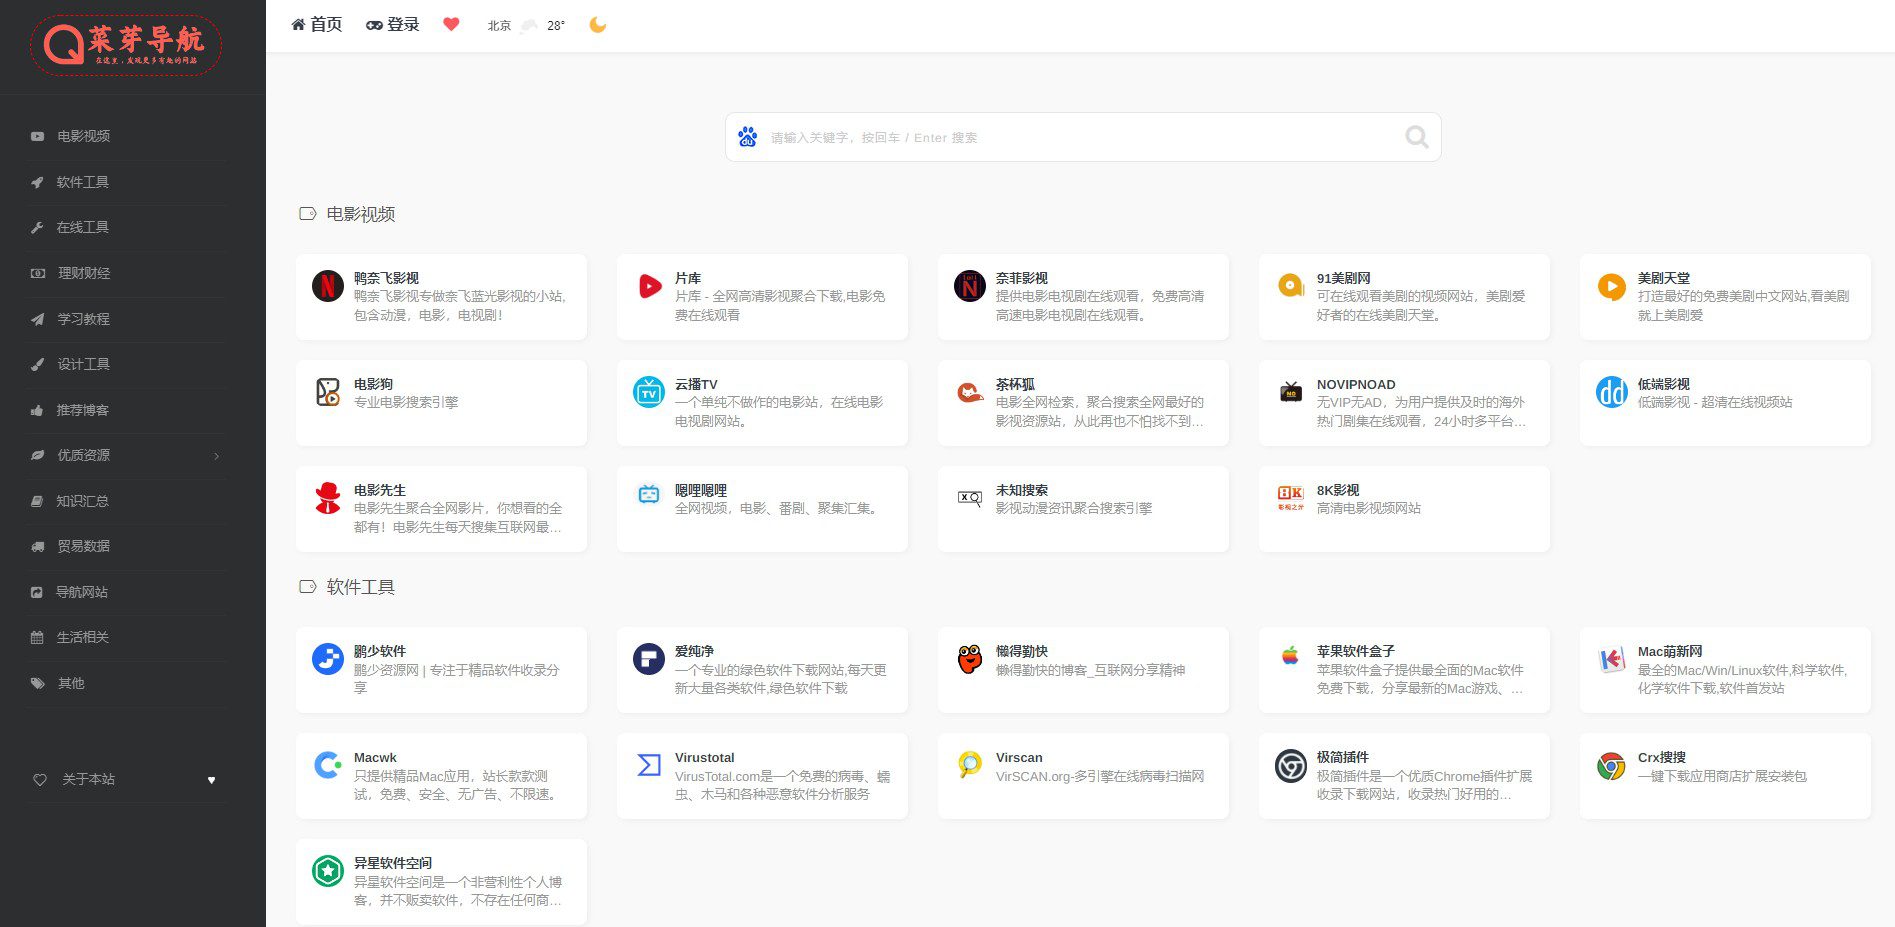Select 理财财经 in the sidebar
The image size is (1895, 927).
83,273
